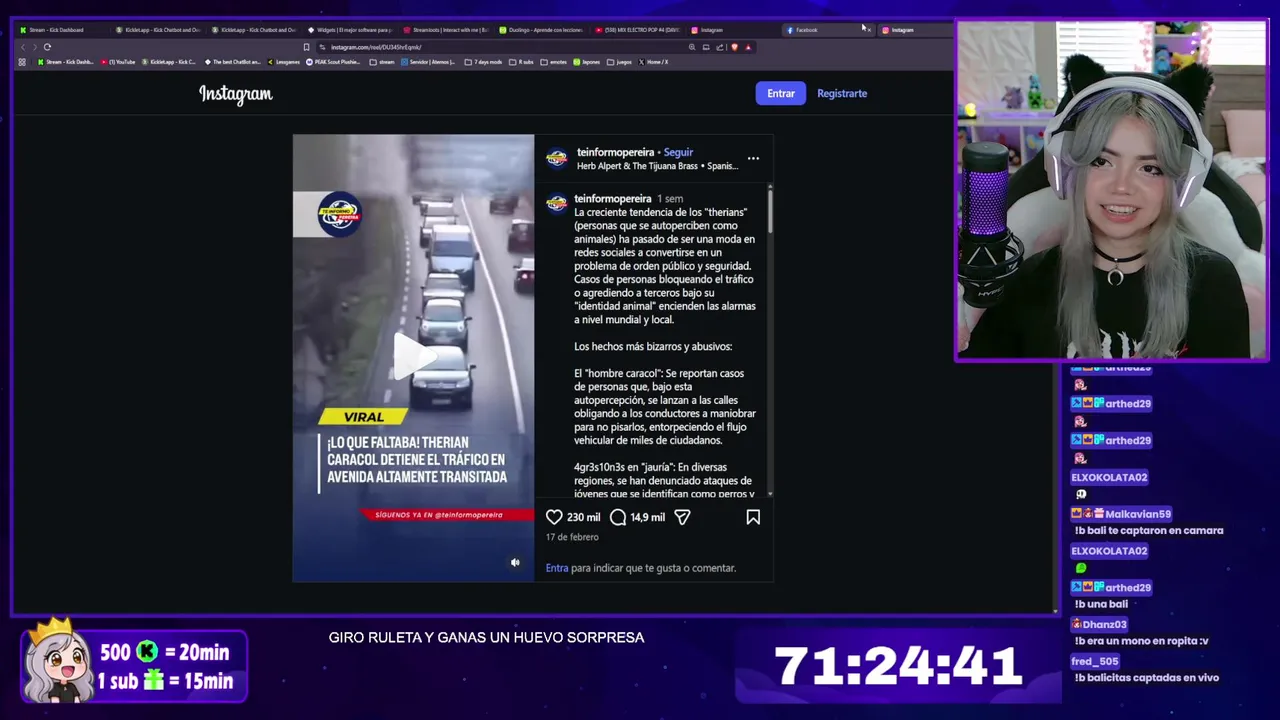Screen dimensions: 1280x720
Task: Open The best Chatbot bookmark
Action: (x=232, y=62)
